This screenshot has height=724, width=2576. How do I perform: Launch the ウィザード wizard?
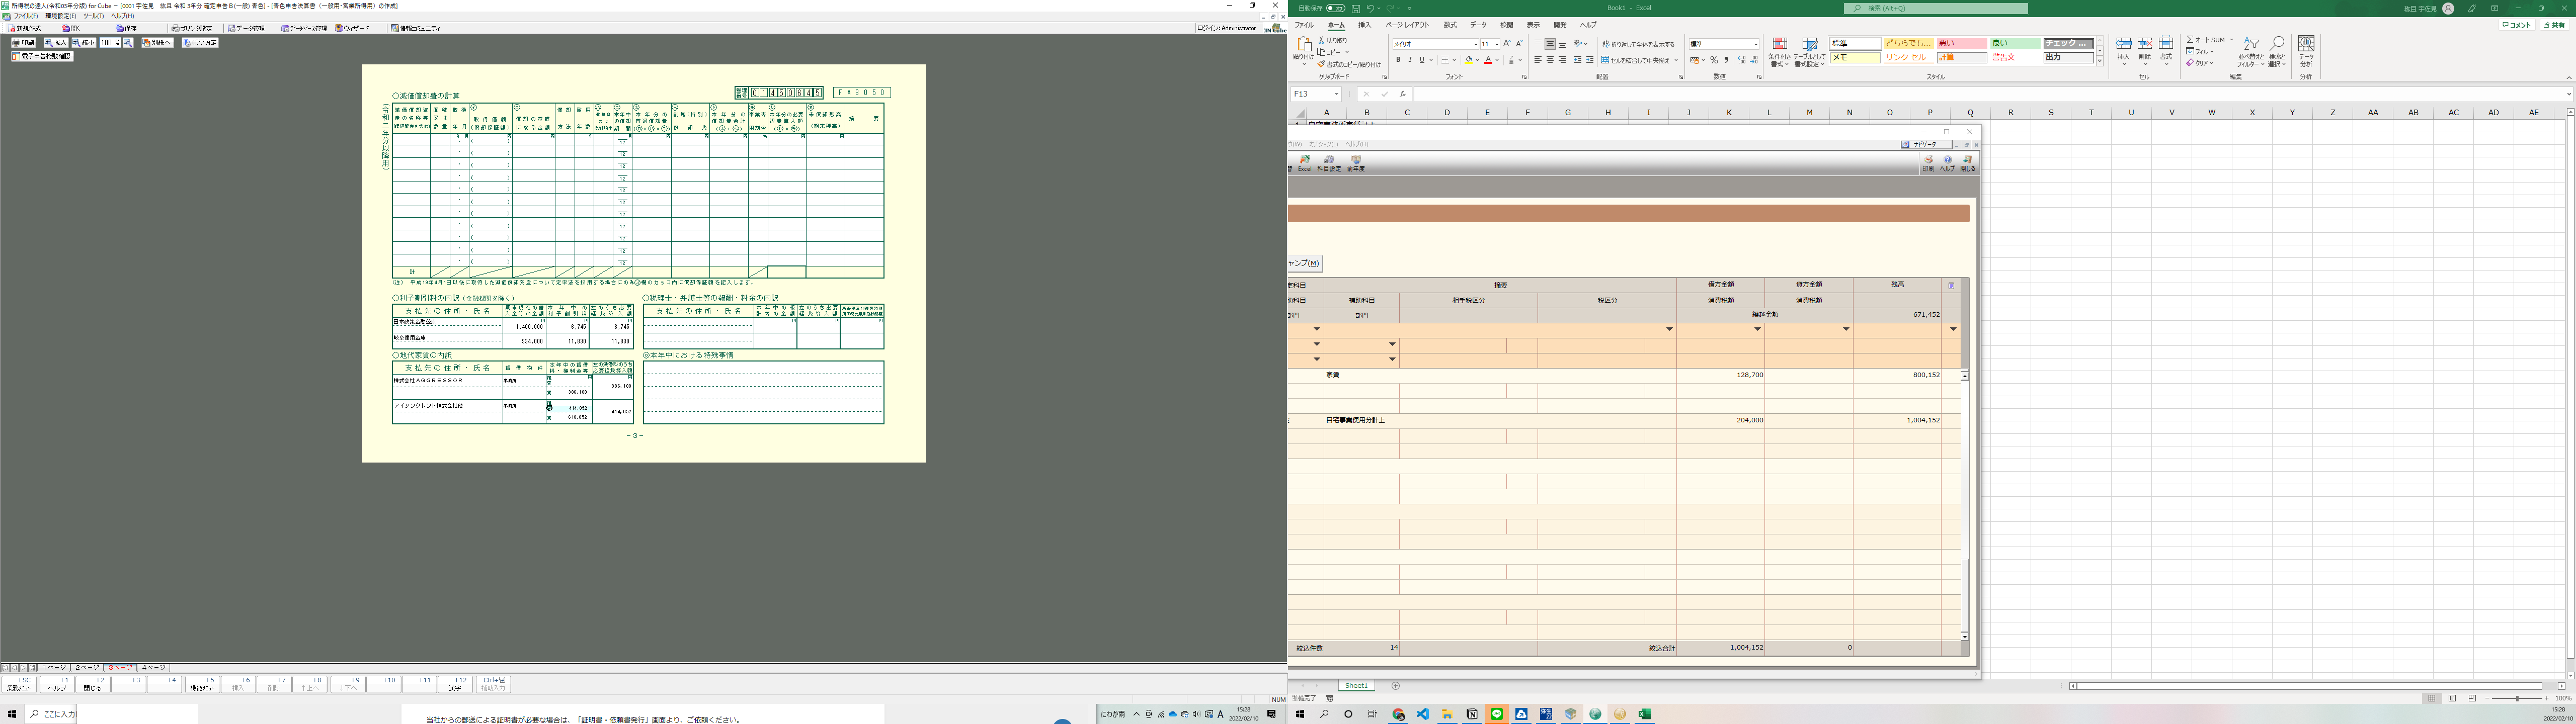click(353, 29)
